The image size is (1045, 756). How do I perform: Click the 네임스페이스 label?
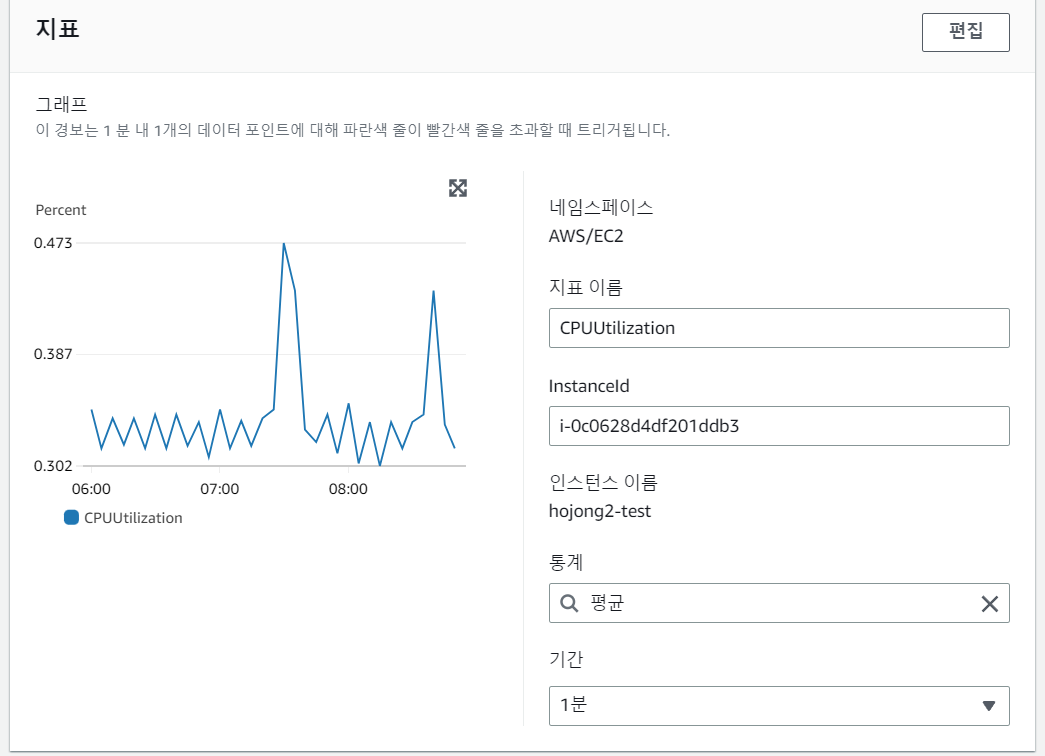(601, 207)
